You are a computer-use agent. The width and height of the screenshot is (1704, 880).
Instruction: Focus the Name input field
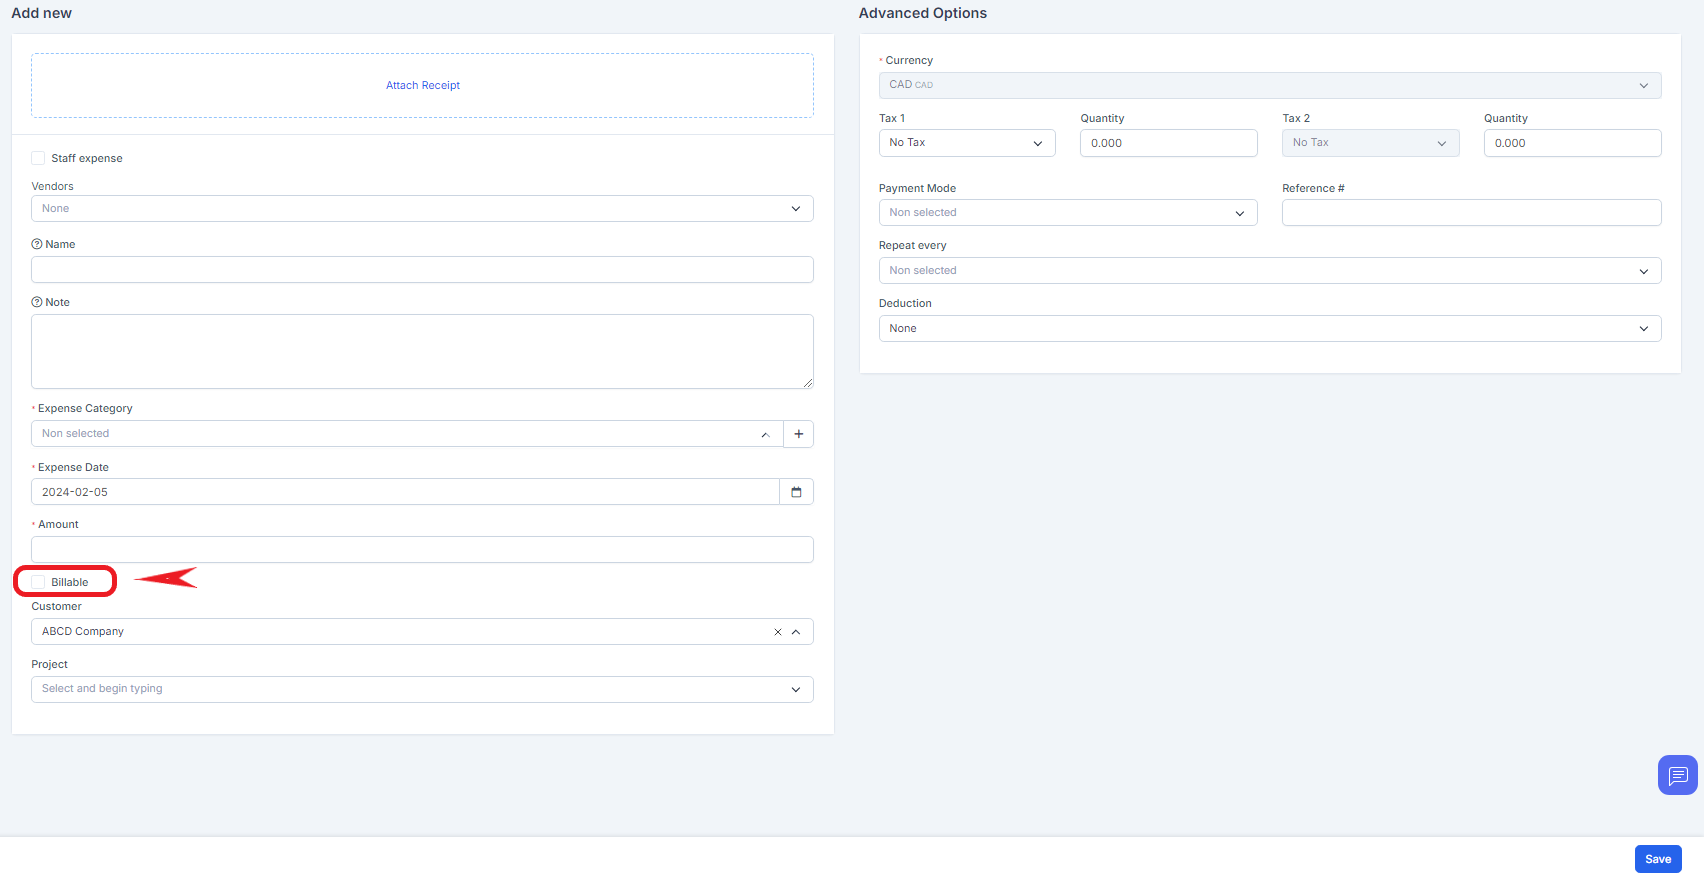[x=422, y=270]
